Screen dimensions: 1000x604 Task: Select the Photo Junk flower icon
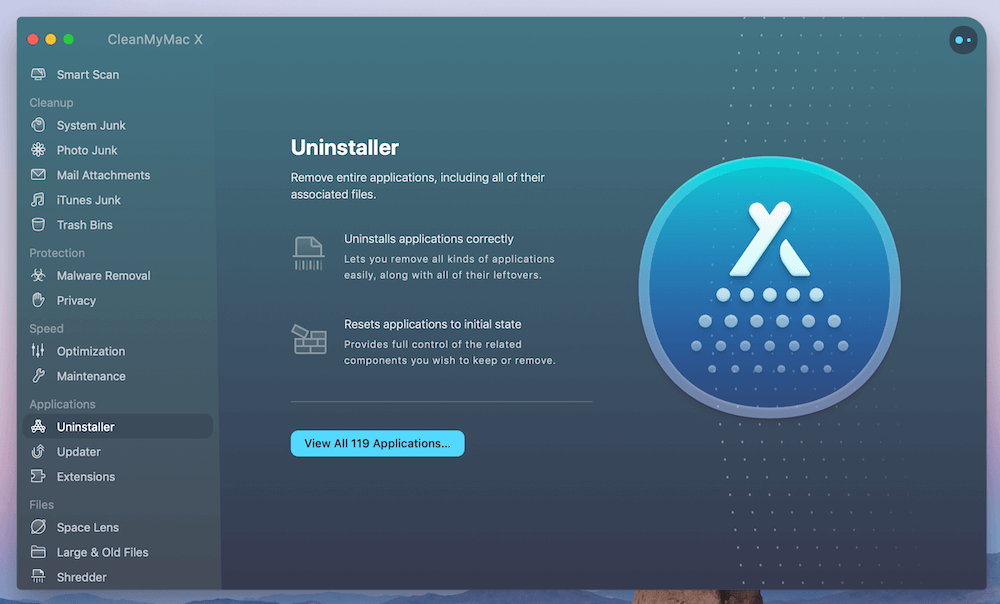tap(38, 150)
